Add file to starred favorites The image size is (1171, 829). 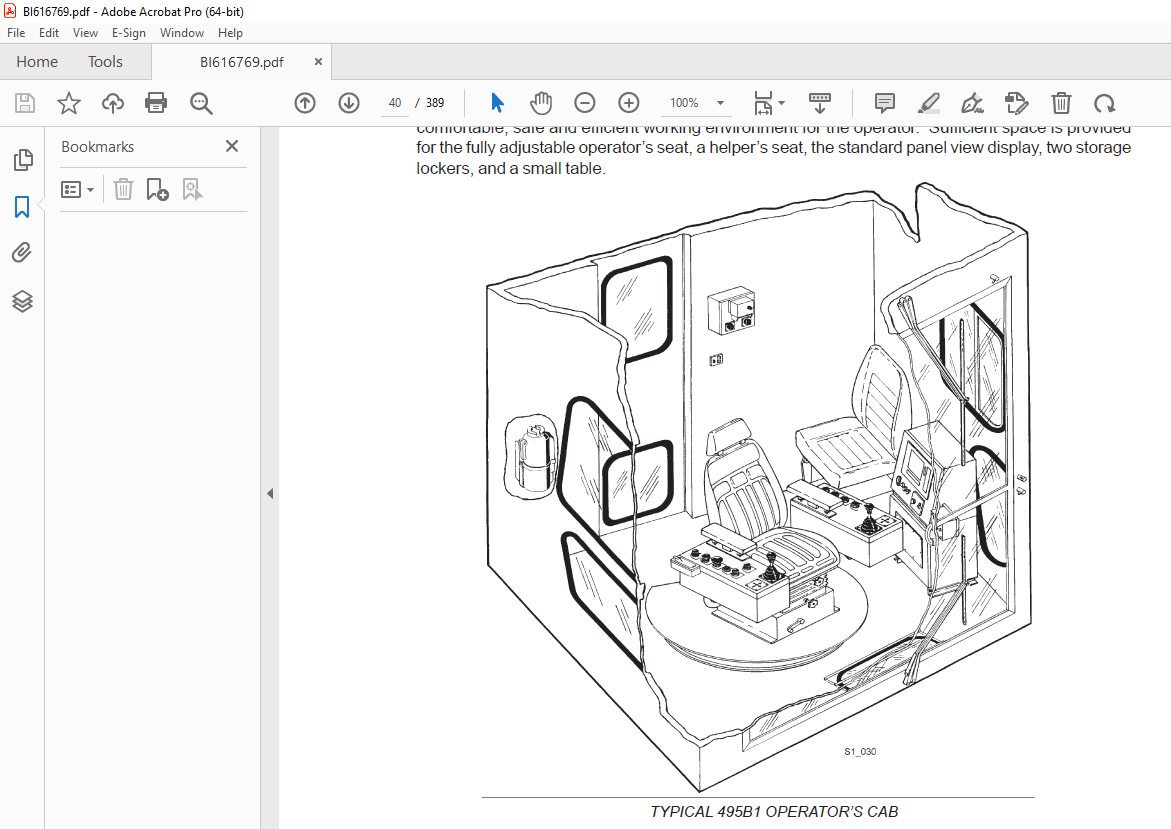click(x=69, y=103)
